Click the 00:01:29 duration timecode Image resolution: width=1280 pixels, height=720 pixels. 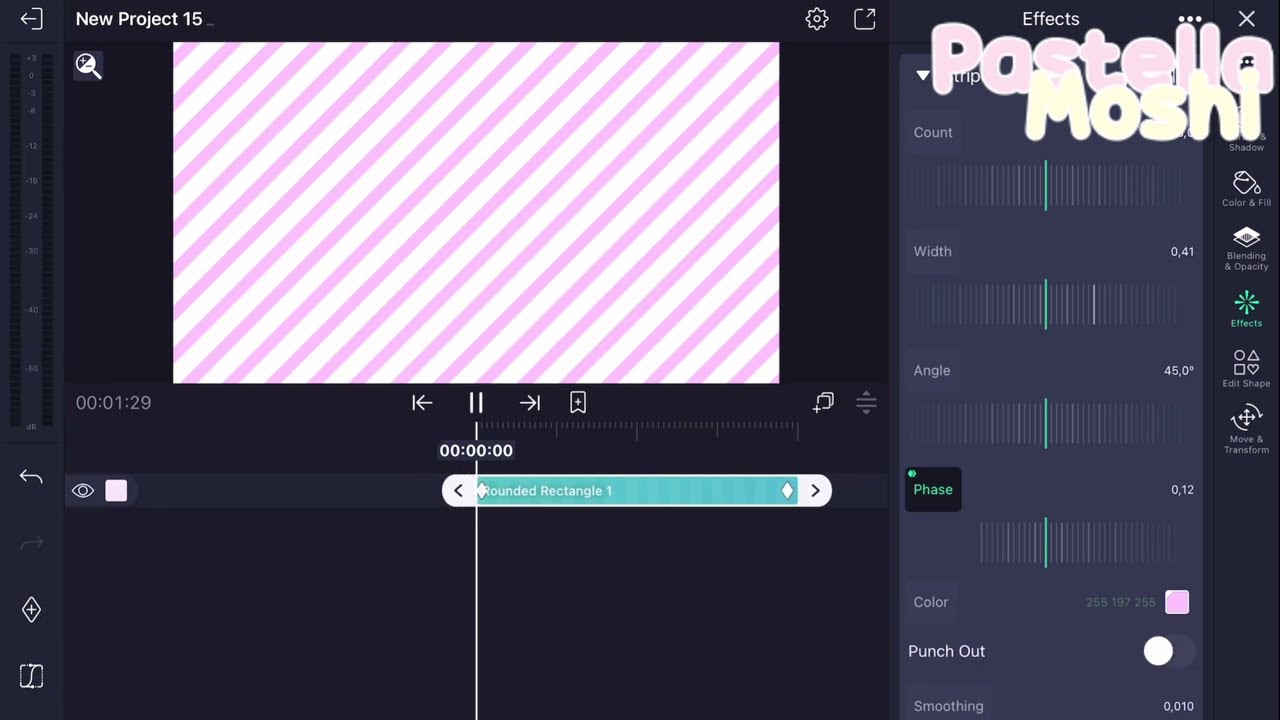[x=114, y=403]
